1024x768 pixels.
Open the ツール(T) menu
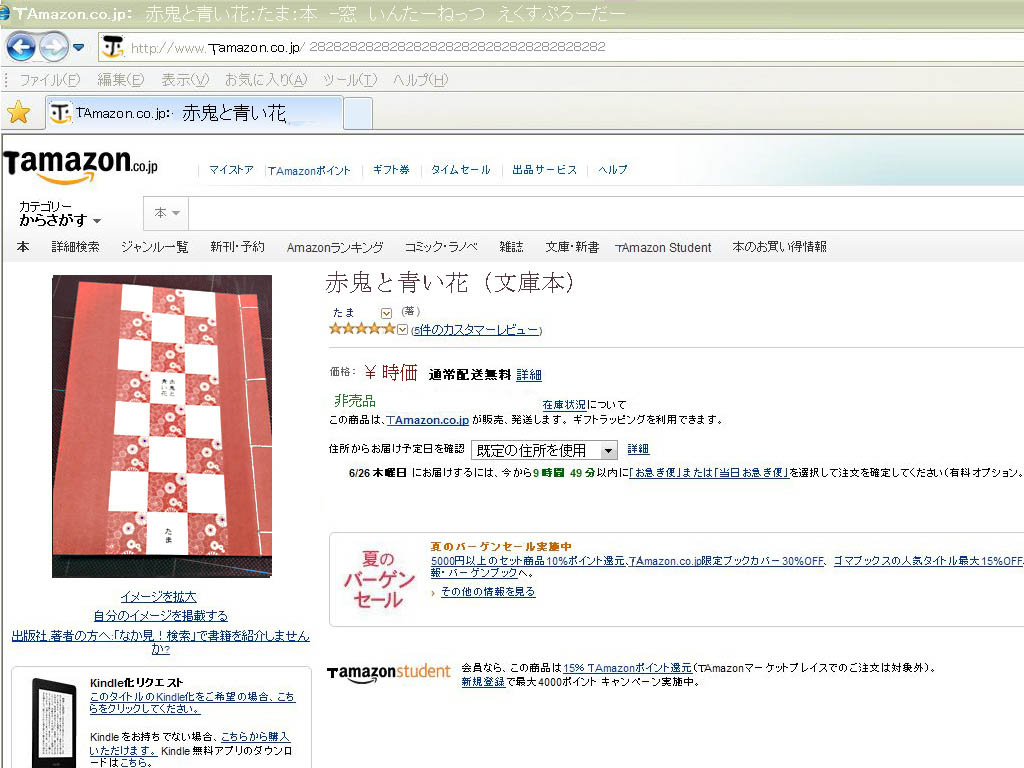350,80
